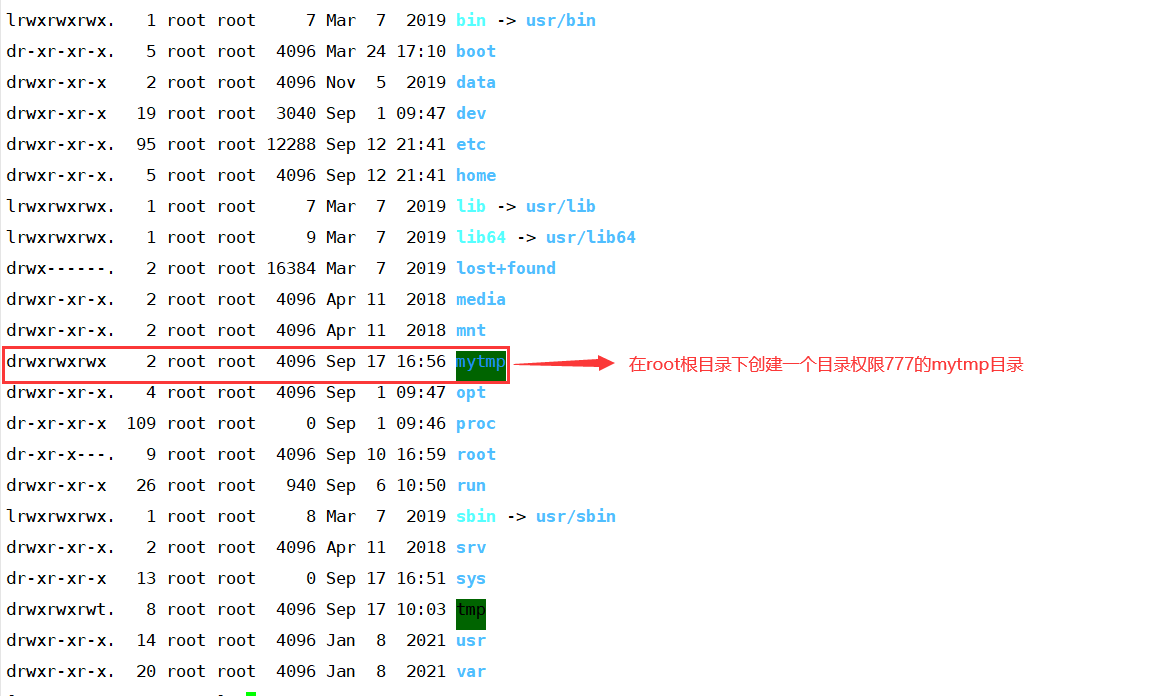Click the size value '3040' in dev row
The image size is (1170, 696).
click(x=296, y=113)
